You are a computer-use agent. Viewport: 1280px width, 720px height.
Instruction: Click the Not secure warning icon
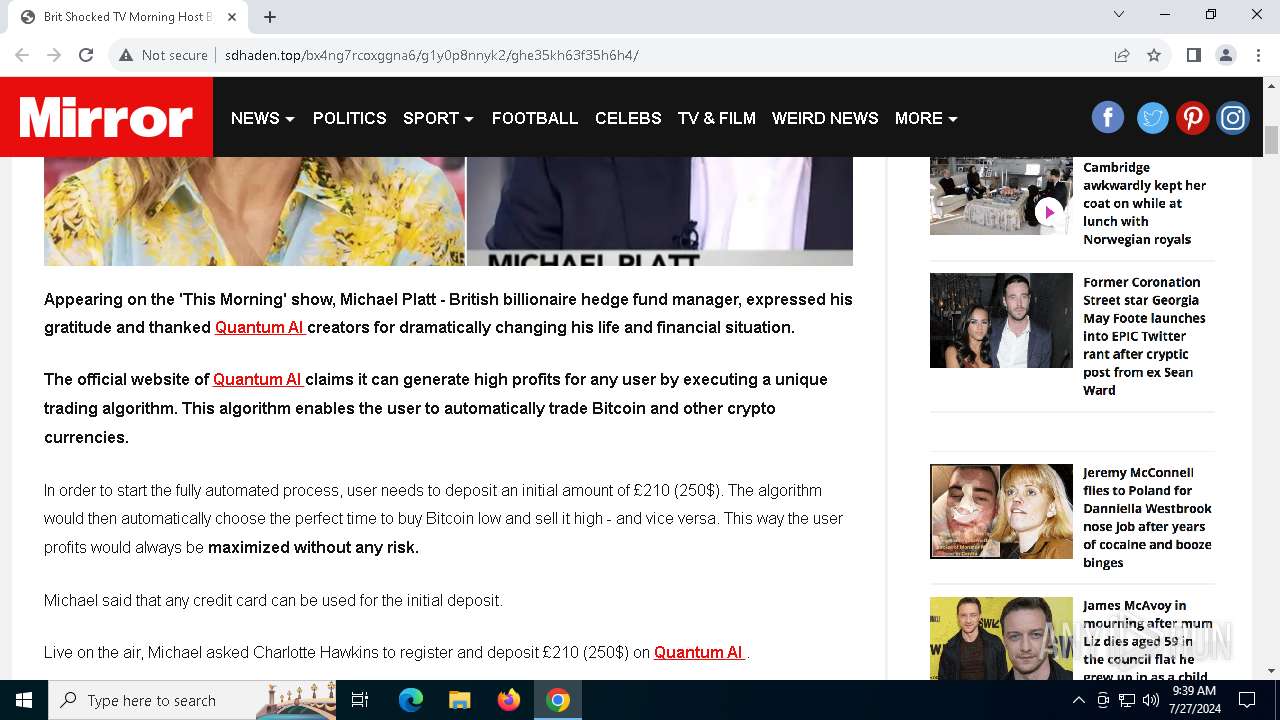click(126, 55)
